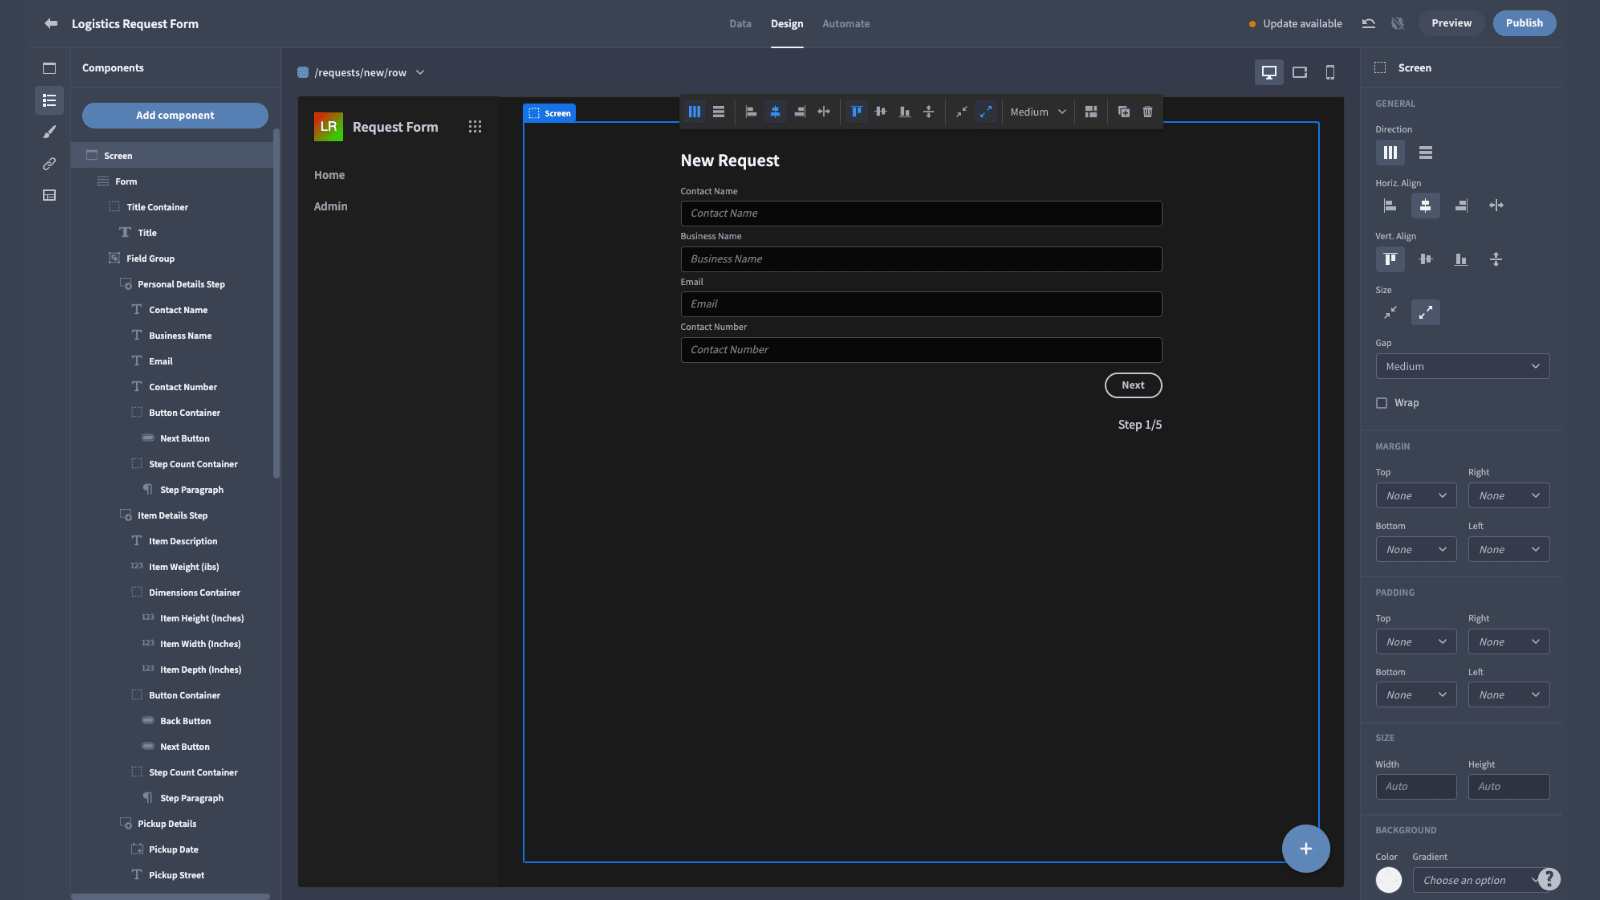Open the Margin Top dropdown

point(1416,496)
